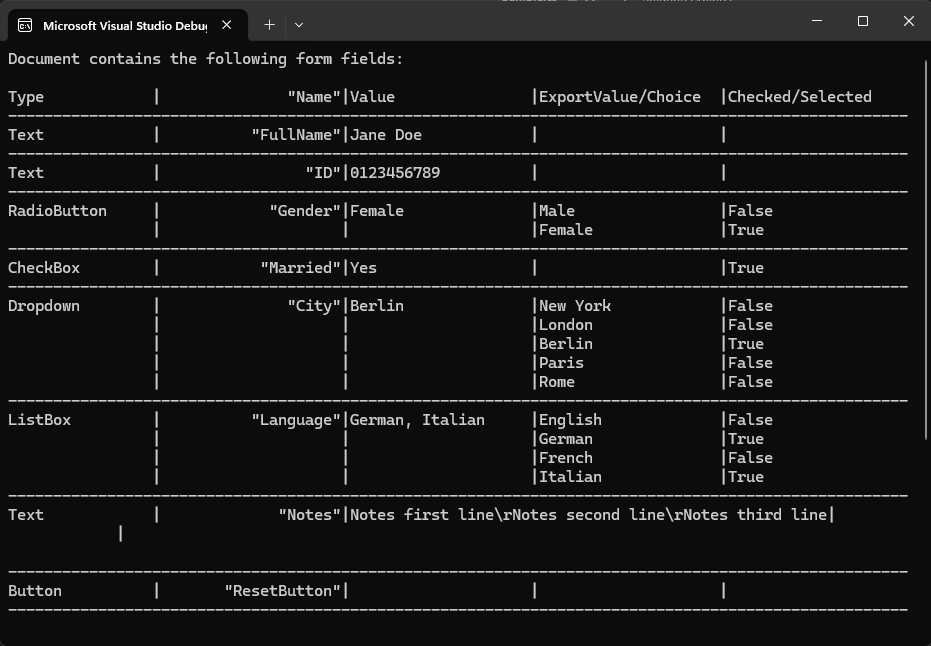Click the ExportValue/Choice column header
The height and width of the screenshot is (646, 931).
[x=620, y=97]
